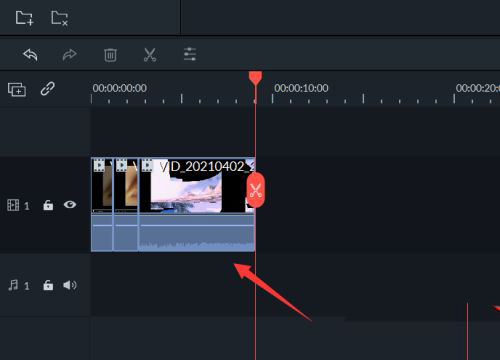
Task: Click the 00:00:10:00 mark on ruler
Action: (x=301, y=88)
